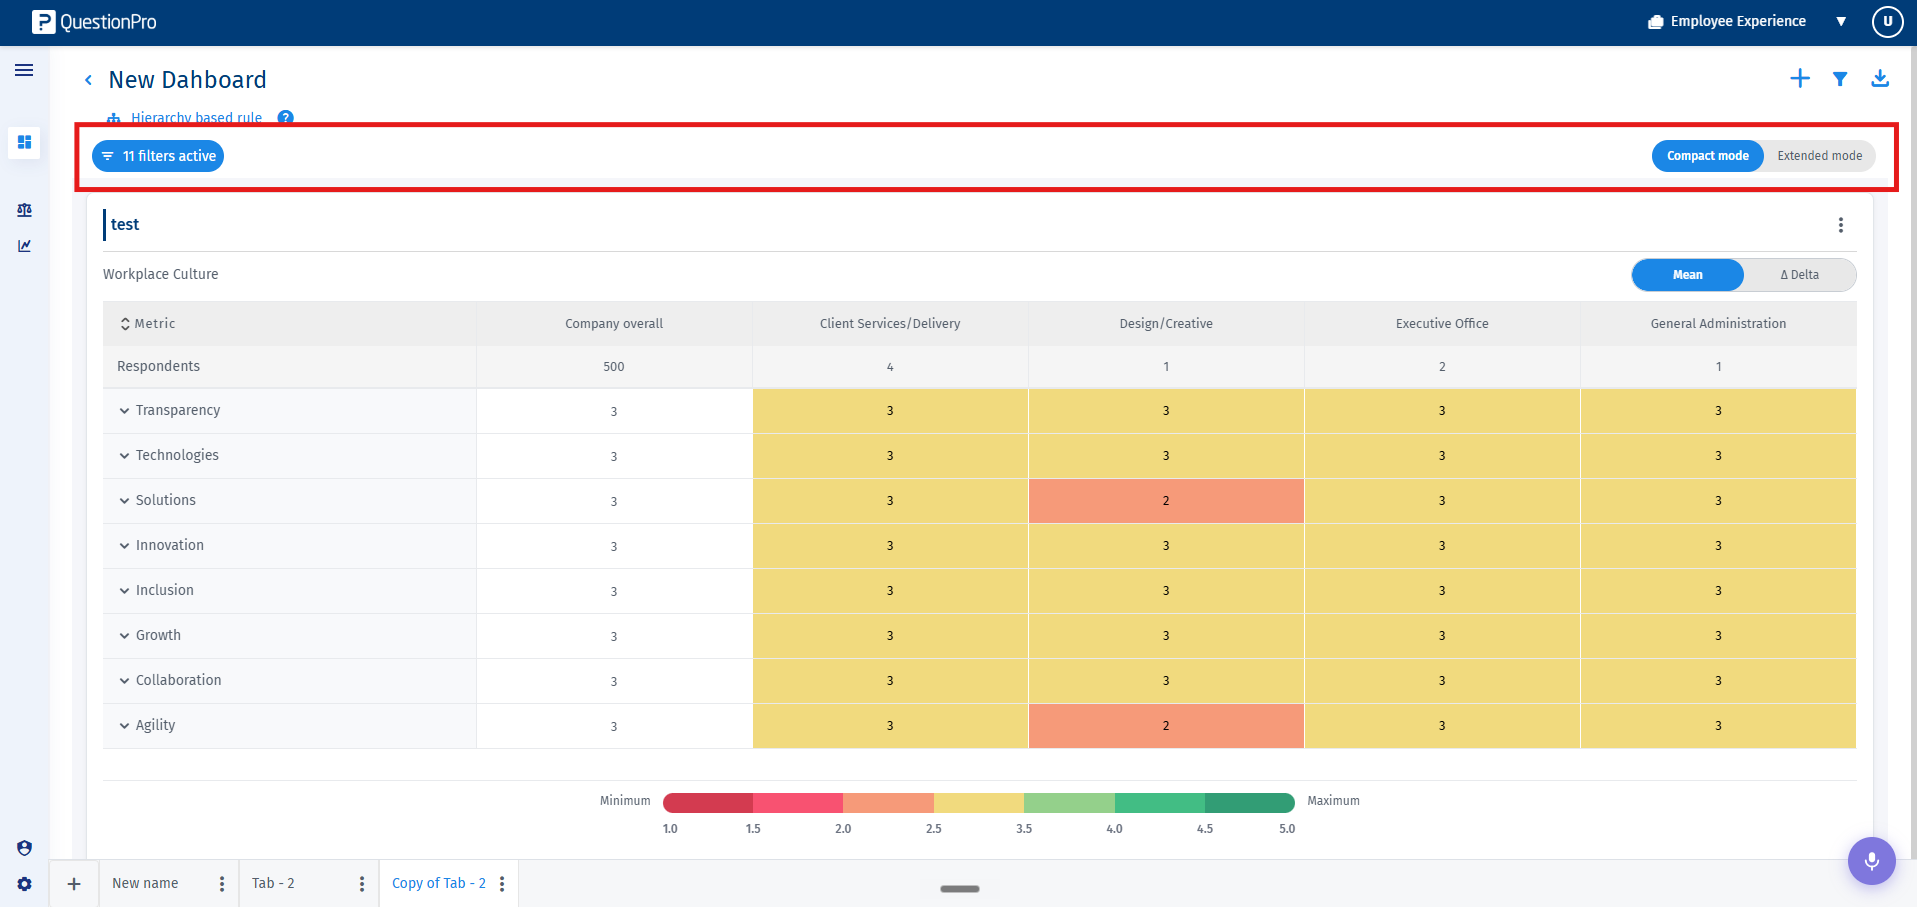
Task: Activate the microphone voice assistant button
Action: pyautogui.click(x=1871, y=861)
